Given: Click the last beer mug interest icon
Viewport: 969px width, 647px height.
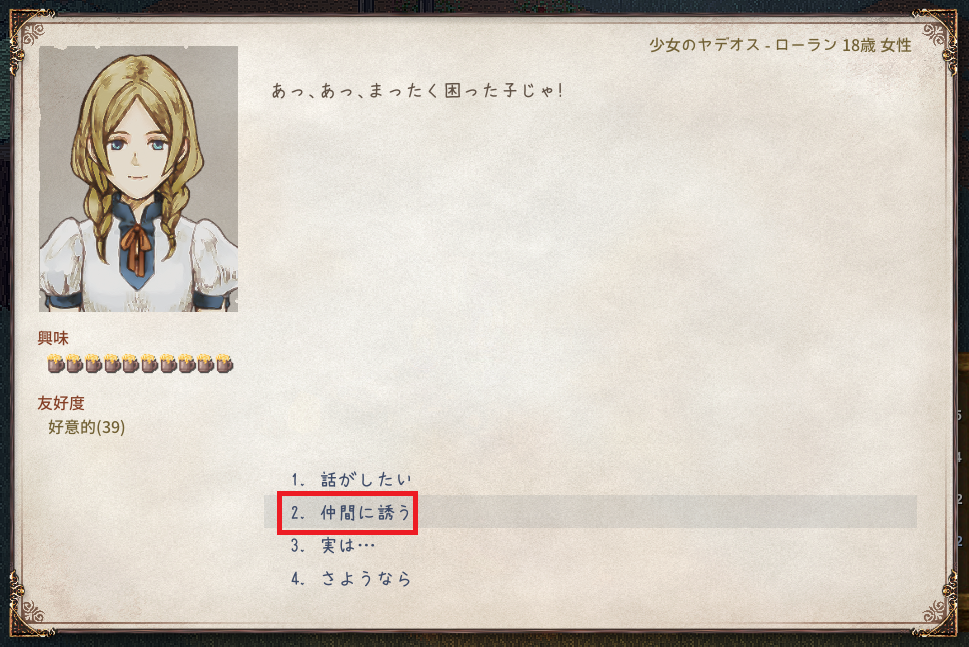Looking at the screenshot, I should (x=224, y=363).
